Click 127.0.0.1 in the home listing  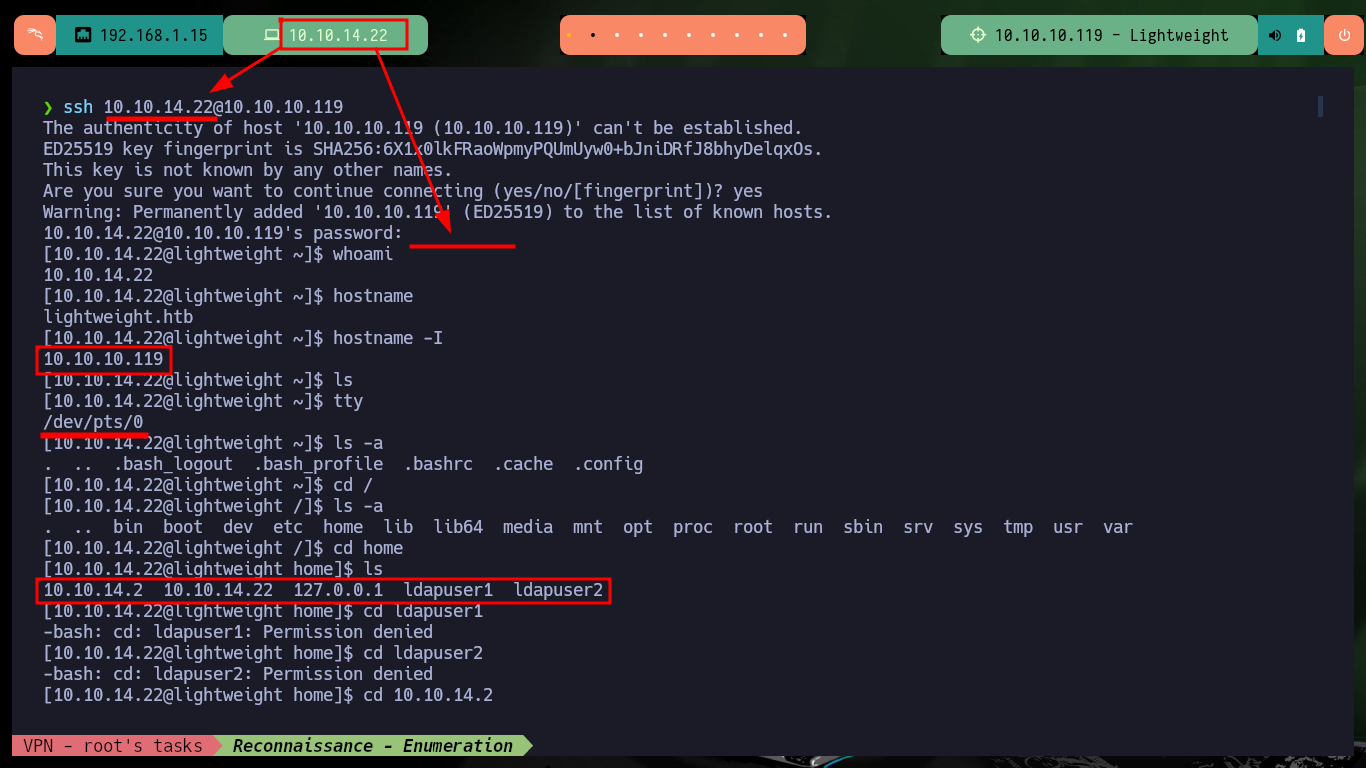338,590
